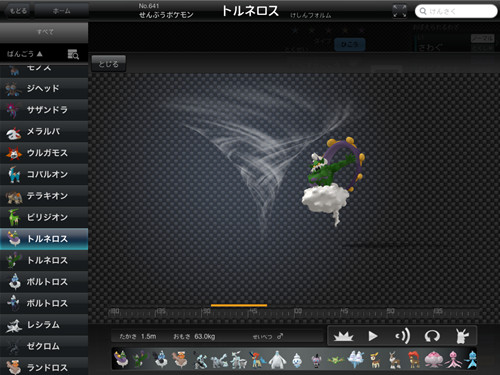Select the highlighted トルネロス row
This screenshot has height=375, width=500.
(44, 239)
